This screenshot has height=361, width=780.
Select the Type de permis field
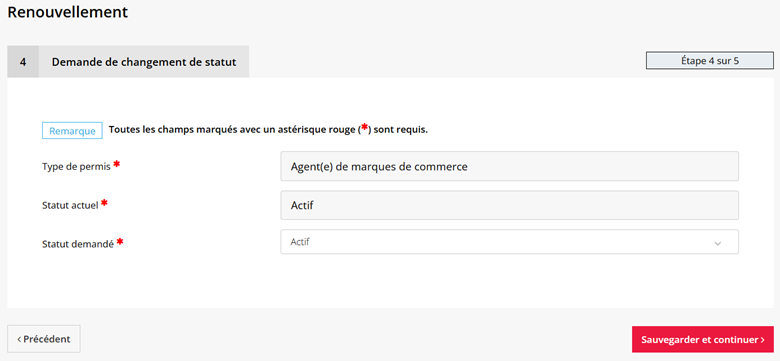[x=509, y=167]
